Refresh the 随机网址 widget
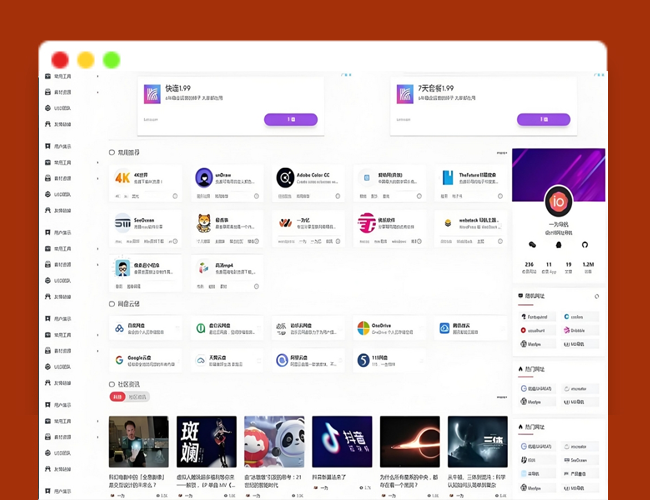 point(597,296)
